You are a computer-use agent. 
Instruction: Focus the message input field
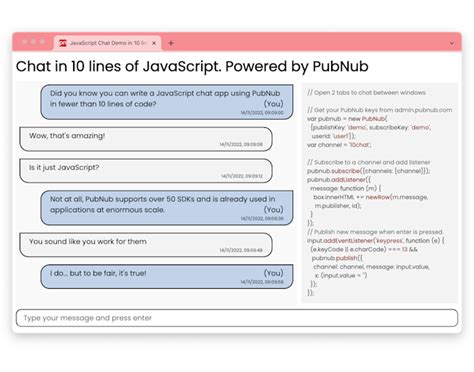coord(237,318)
